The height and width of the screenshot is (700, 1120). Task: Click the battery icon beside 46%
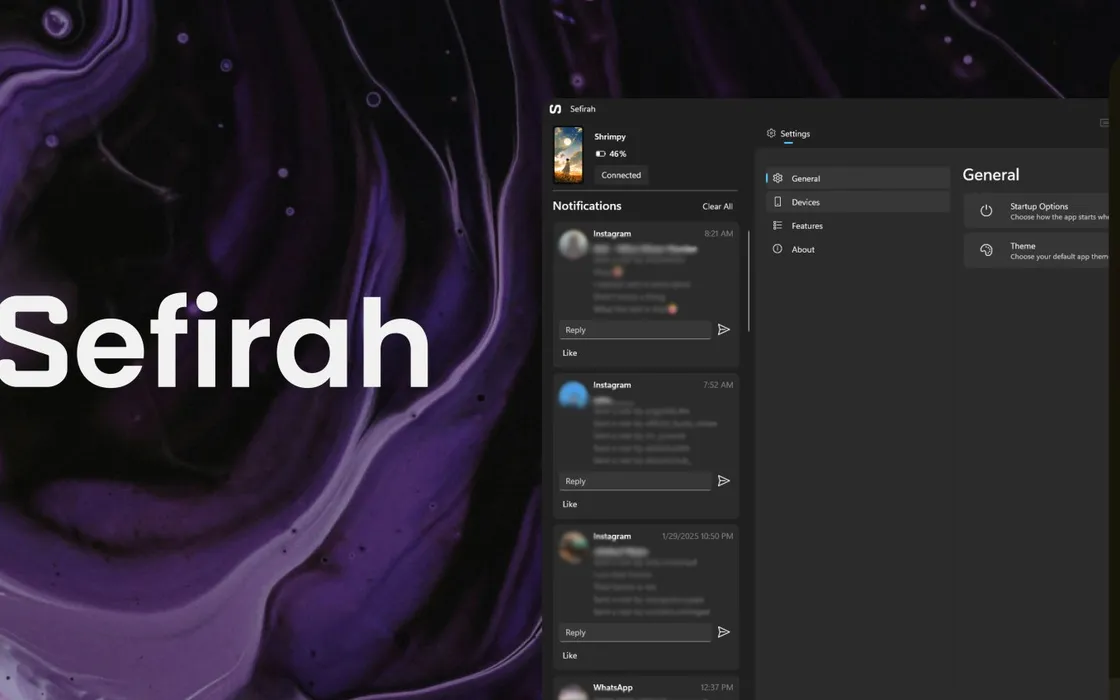coord(600,154)
